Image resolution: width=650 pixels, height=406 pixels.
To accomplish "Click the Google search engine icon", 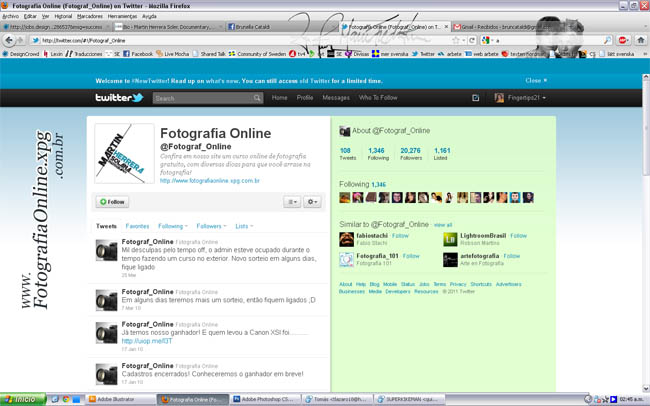I will click(x=485, y=40).
